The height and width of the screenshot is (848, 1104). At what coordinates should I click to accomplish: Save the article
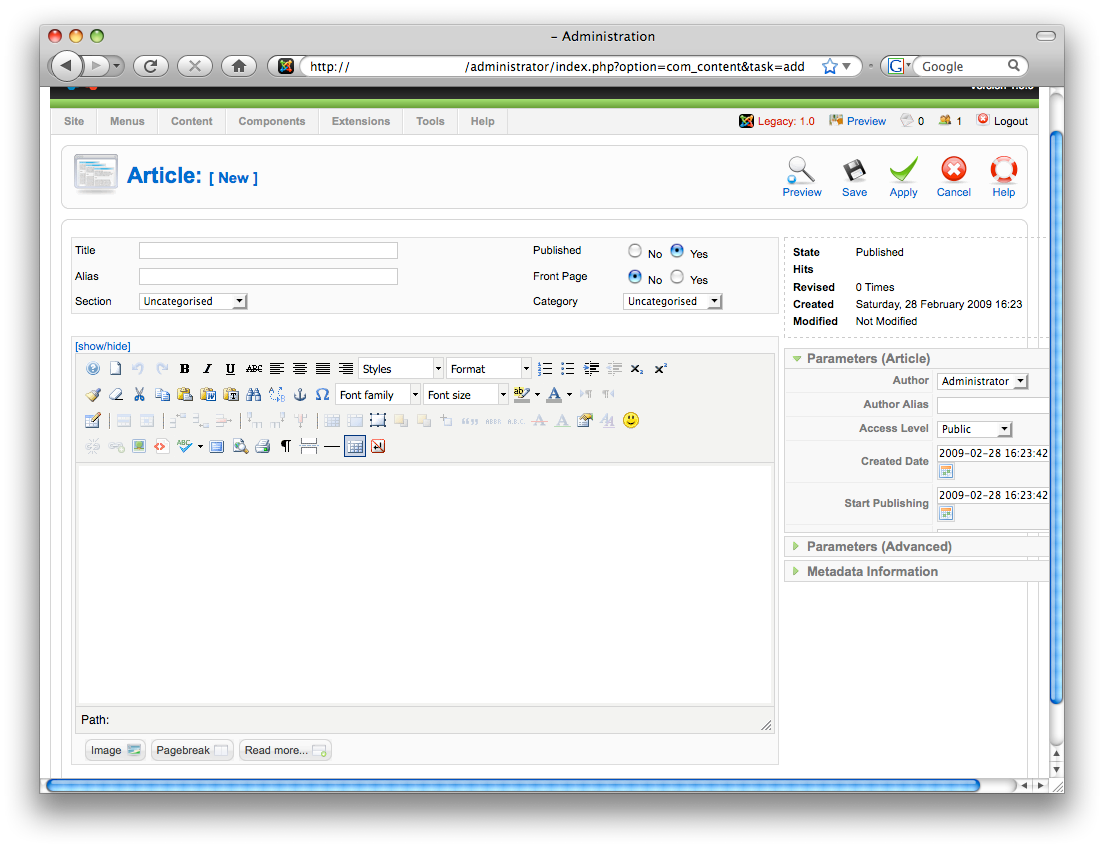click(x=854, y=177)
